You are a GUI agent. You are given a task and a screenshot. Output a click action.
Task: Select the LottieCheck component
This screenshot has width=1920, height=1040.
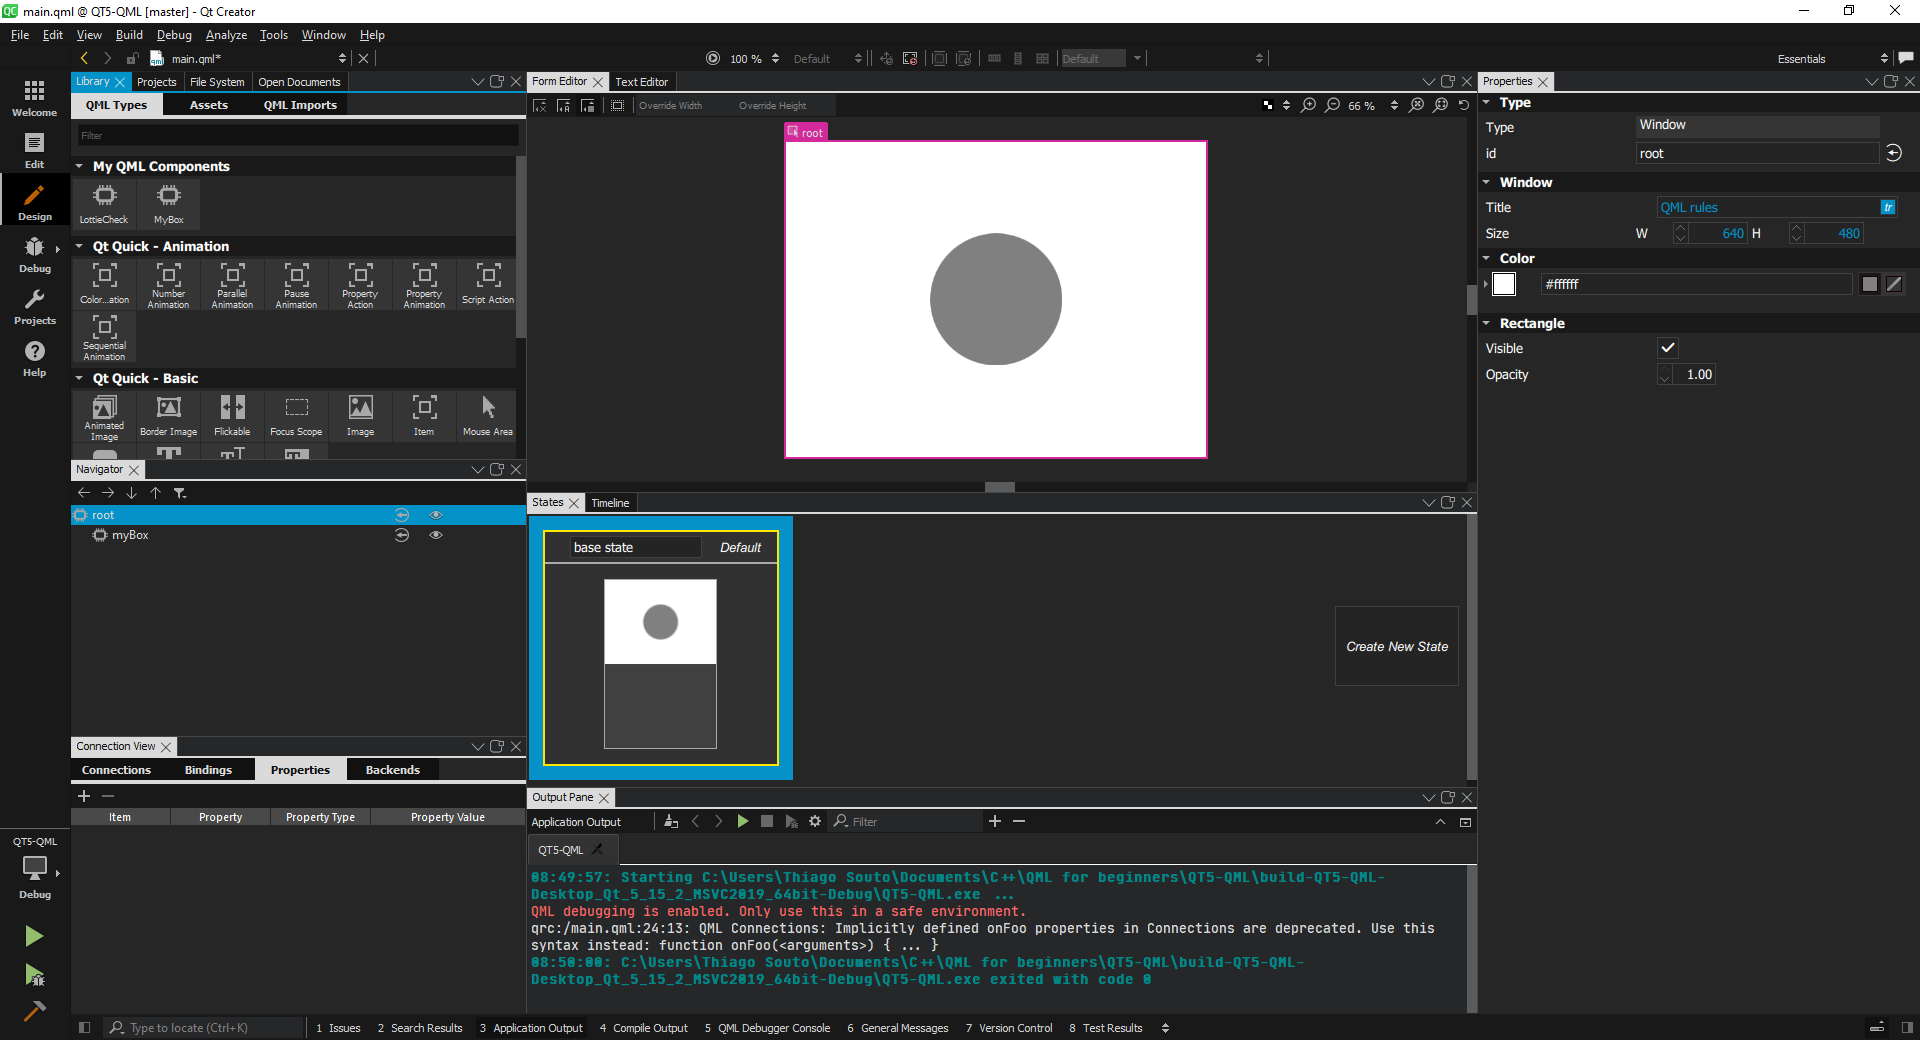coord(104,204)
